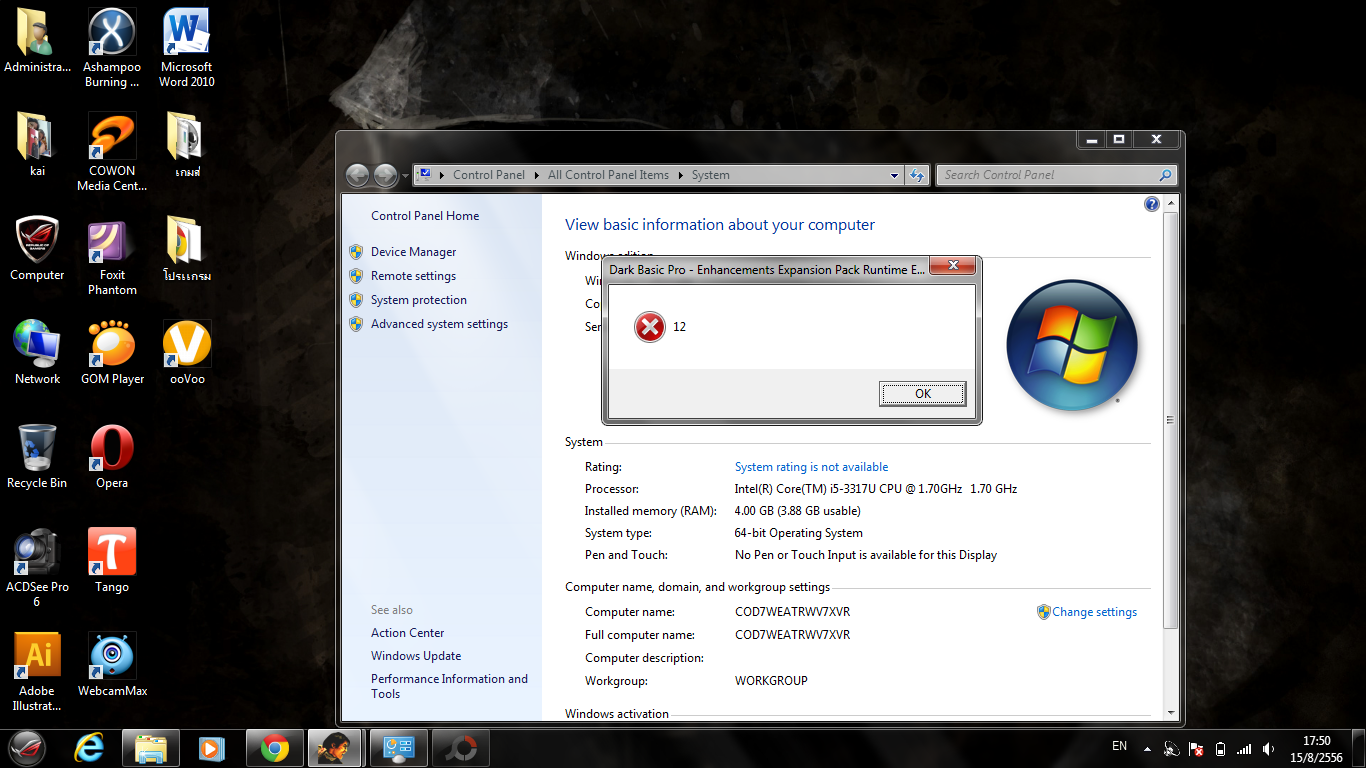Click OK in the Dark Basic Pro error dialog

pos(923,394)
